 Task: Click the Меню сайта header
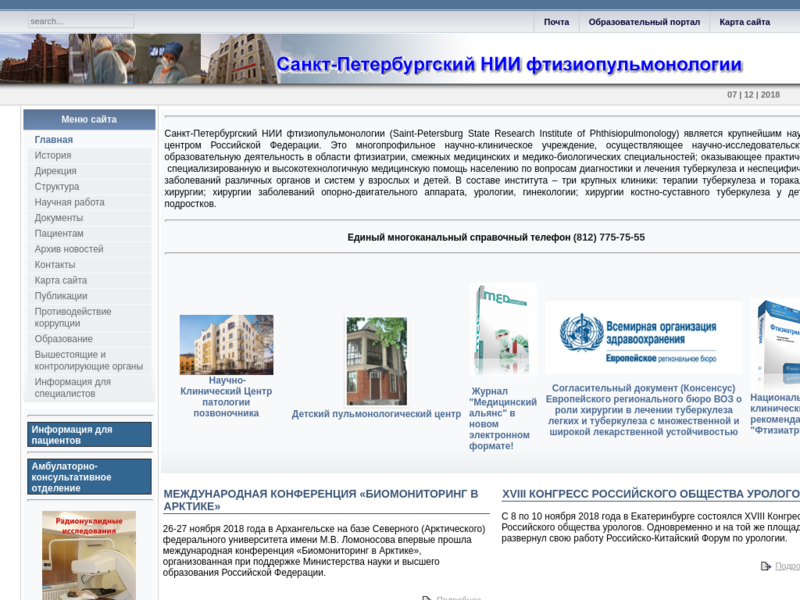pos(89,119)
